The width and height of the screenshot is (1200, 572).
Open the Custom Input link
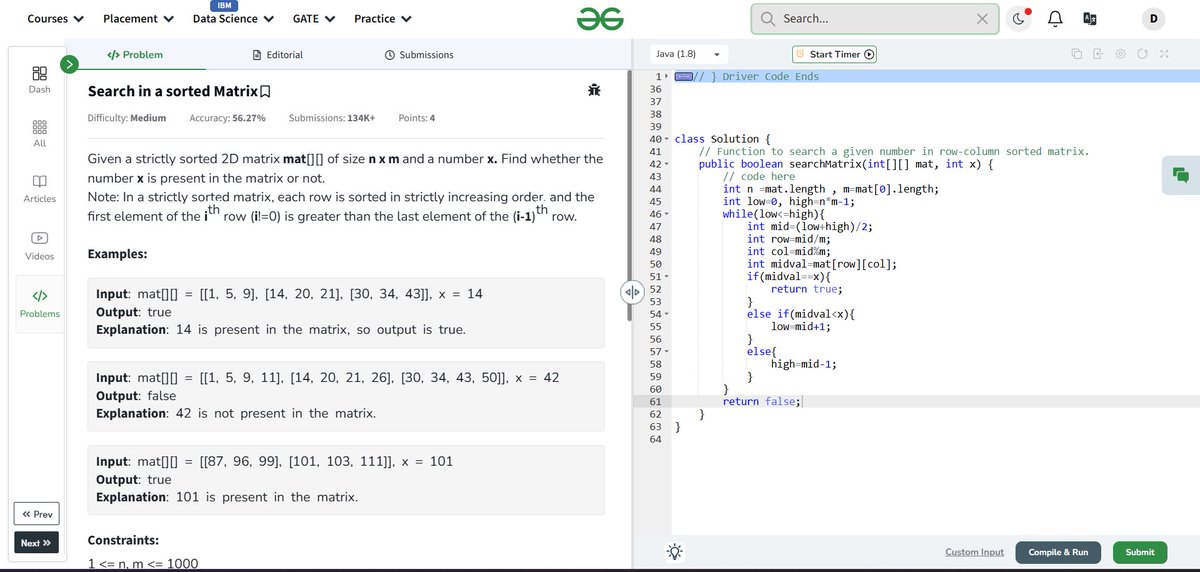click(974, 552)
